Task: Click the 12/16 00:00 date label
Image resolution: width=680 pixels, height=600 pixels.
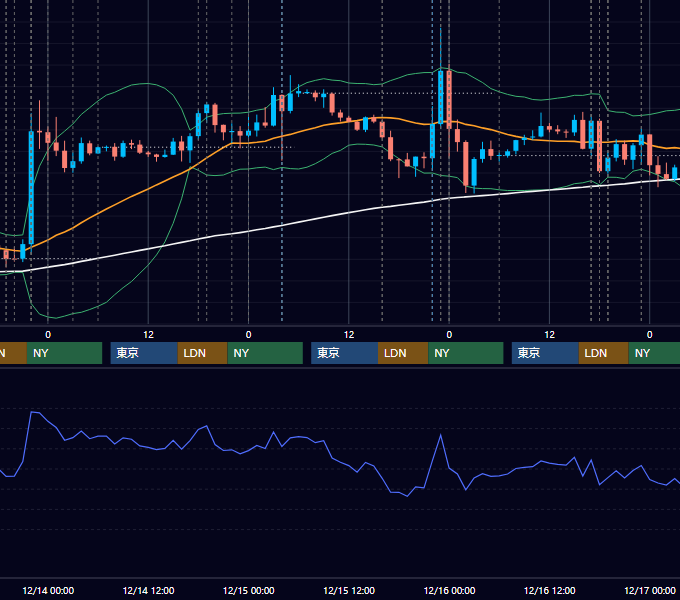Action: click(449, 590)
